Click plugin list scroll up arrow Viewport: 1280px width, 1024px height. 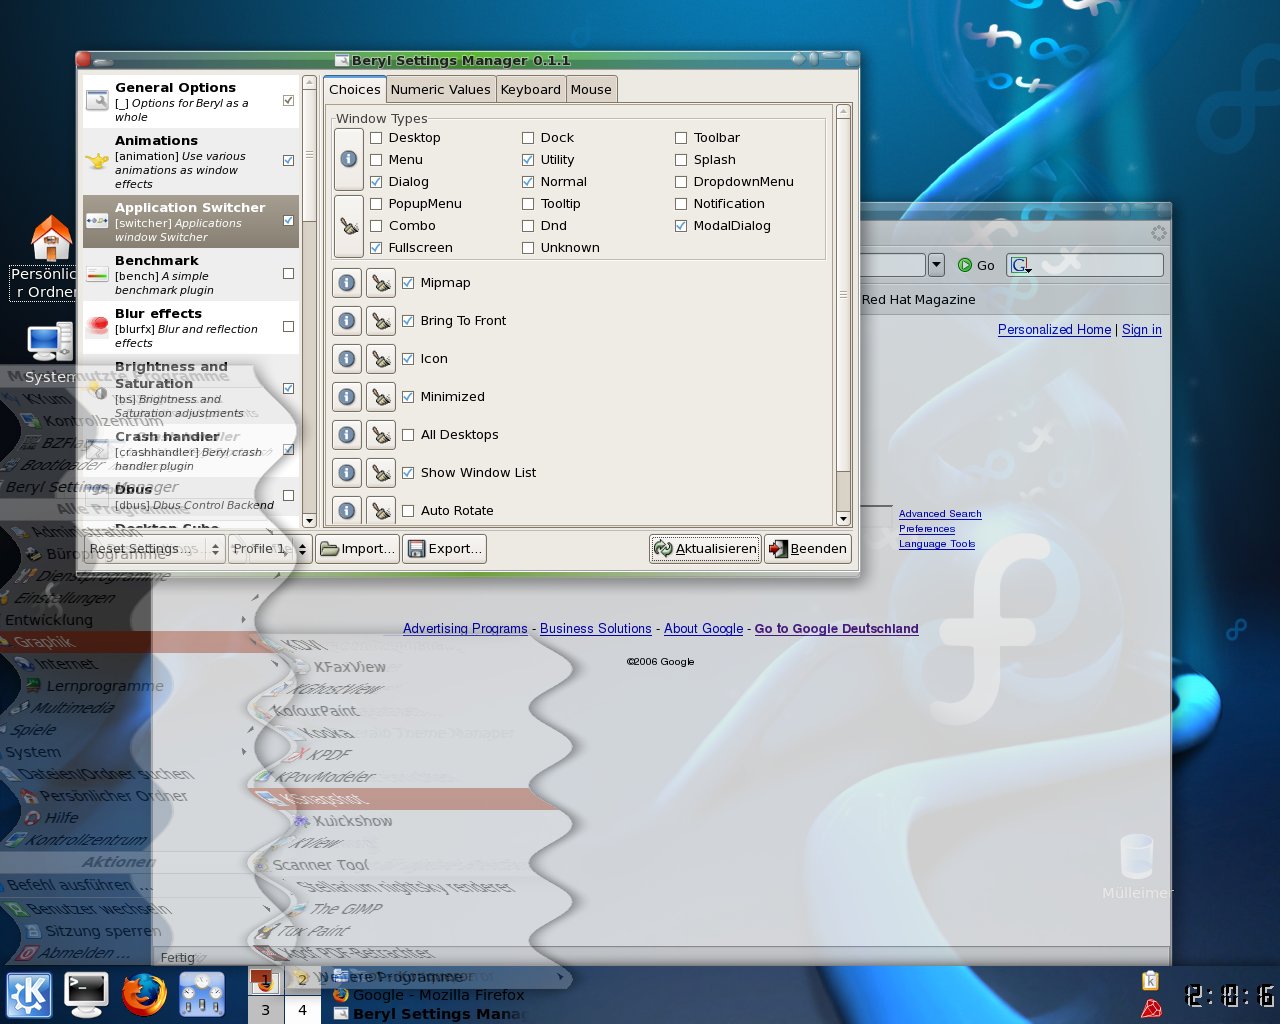point(309,83)
